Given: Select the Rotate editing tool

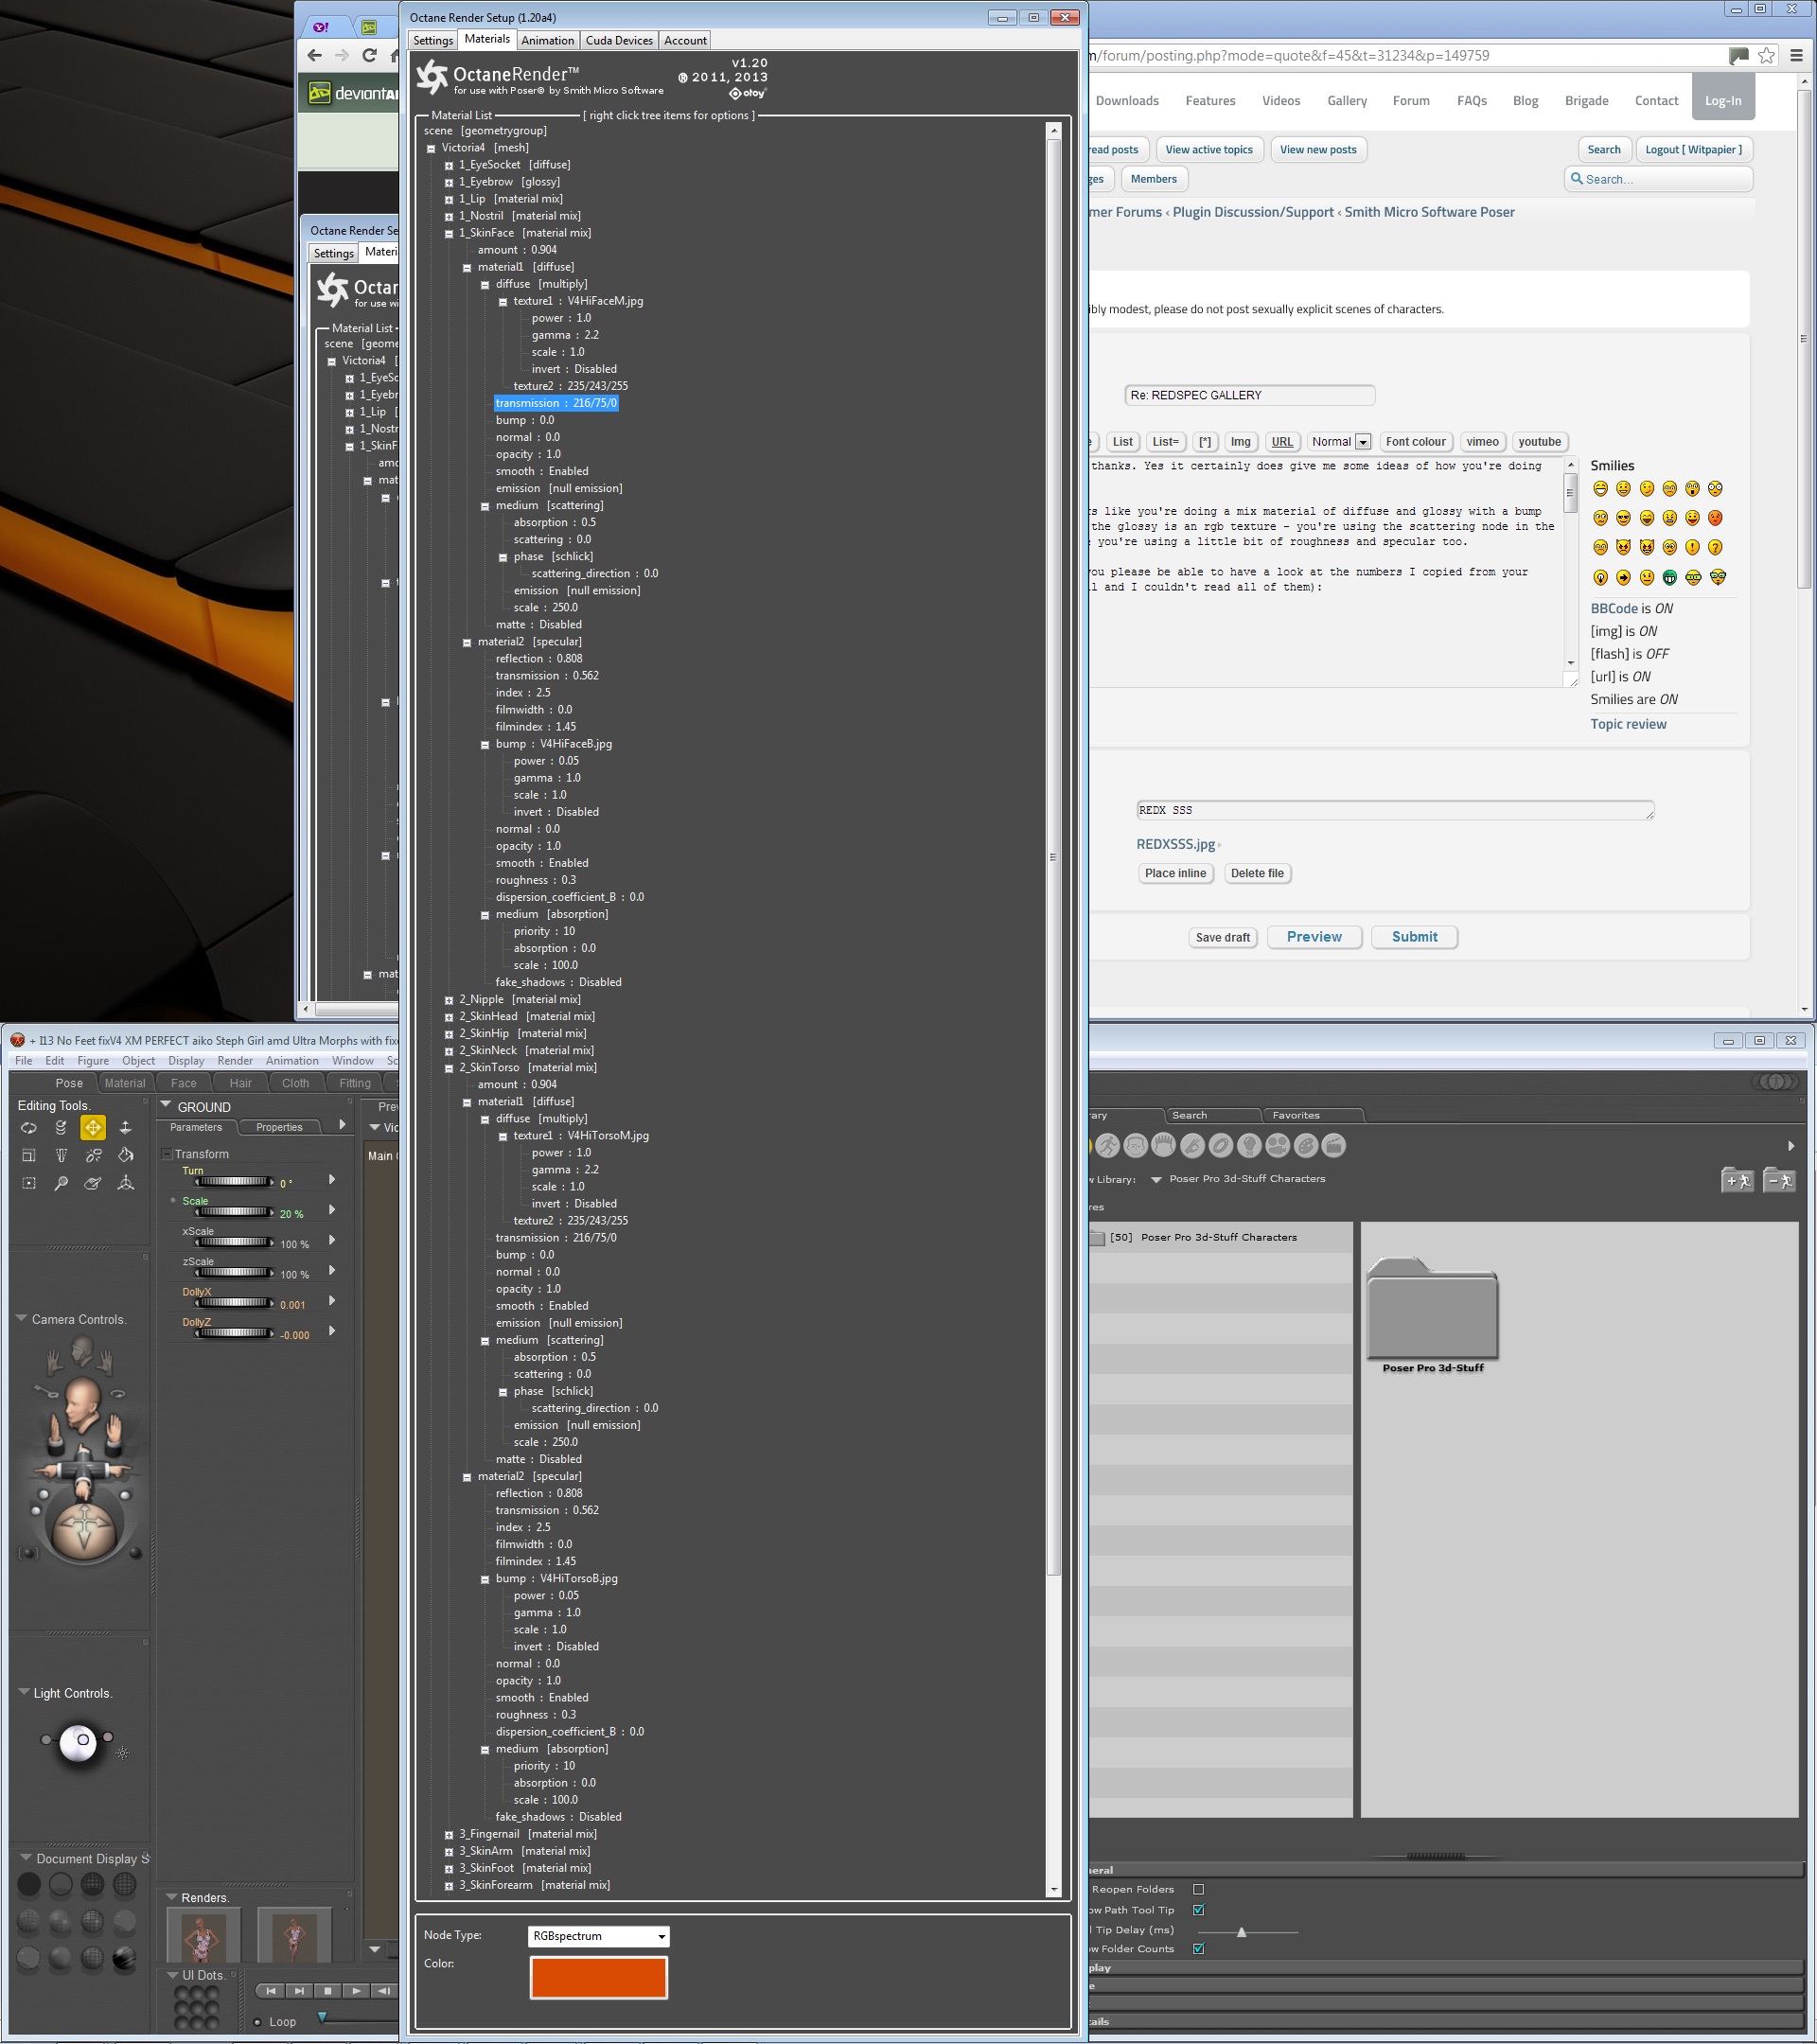Looking at the screenshot, I should coord(29,1128).
